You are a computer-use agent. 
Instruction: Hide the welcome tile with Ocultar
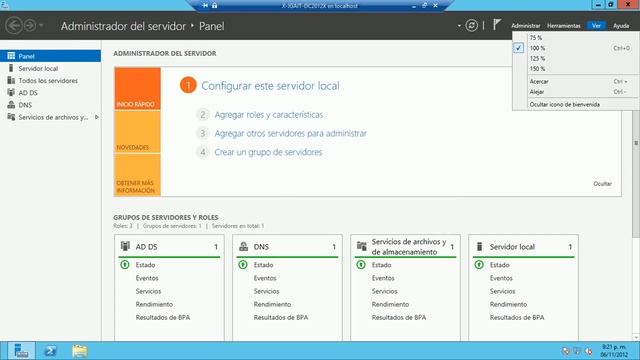point(602,184)
